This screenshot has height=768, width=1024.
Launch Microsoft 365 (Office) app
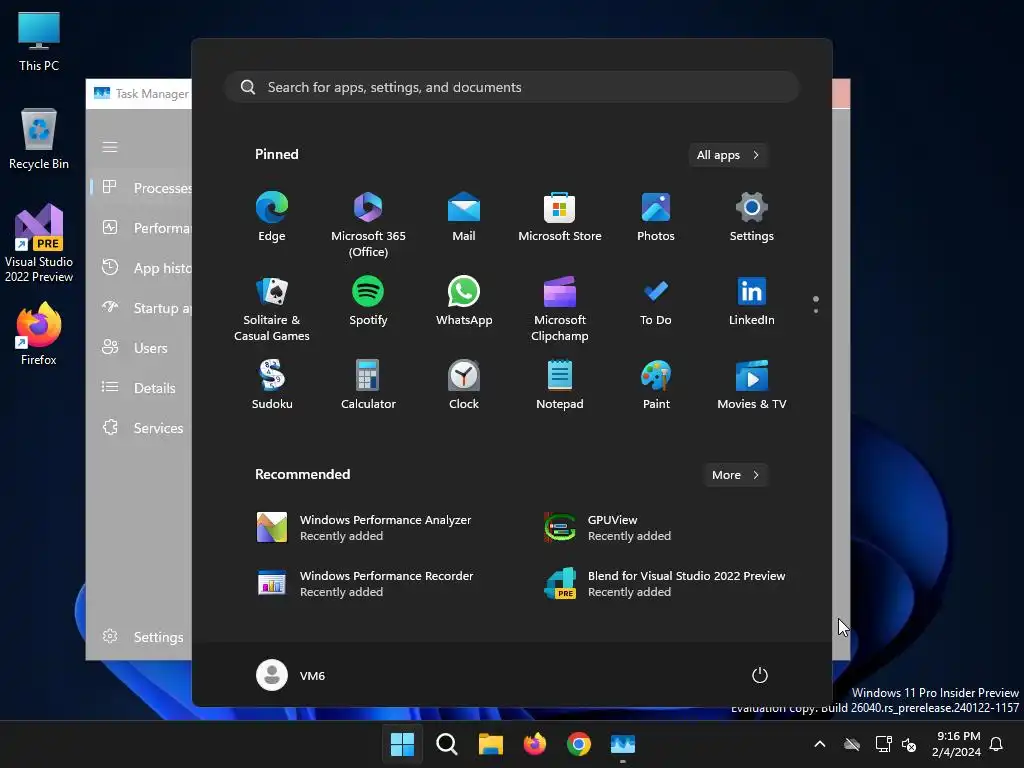368,224
